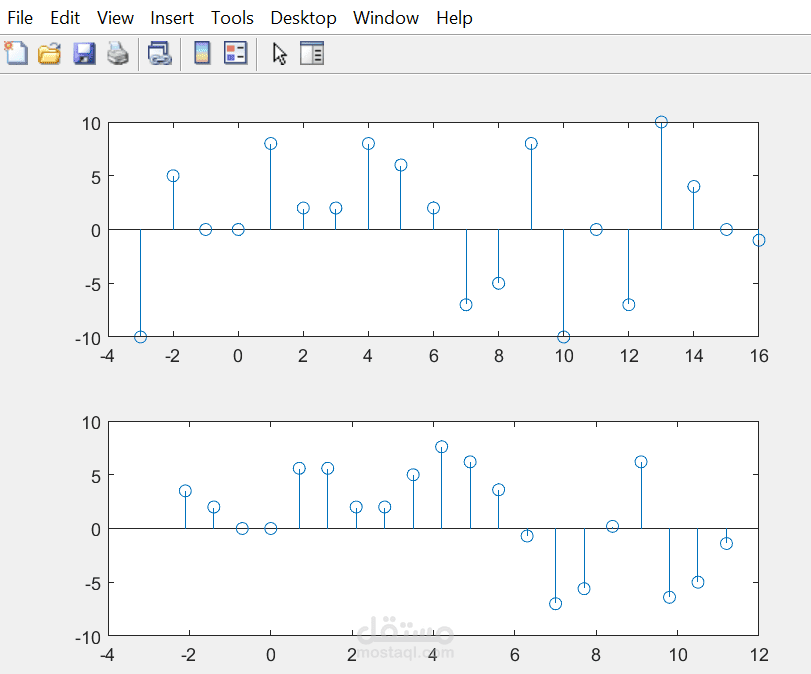
Task: Click the Open File folder icon
Action: 50,53
